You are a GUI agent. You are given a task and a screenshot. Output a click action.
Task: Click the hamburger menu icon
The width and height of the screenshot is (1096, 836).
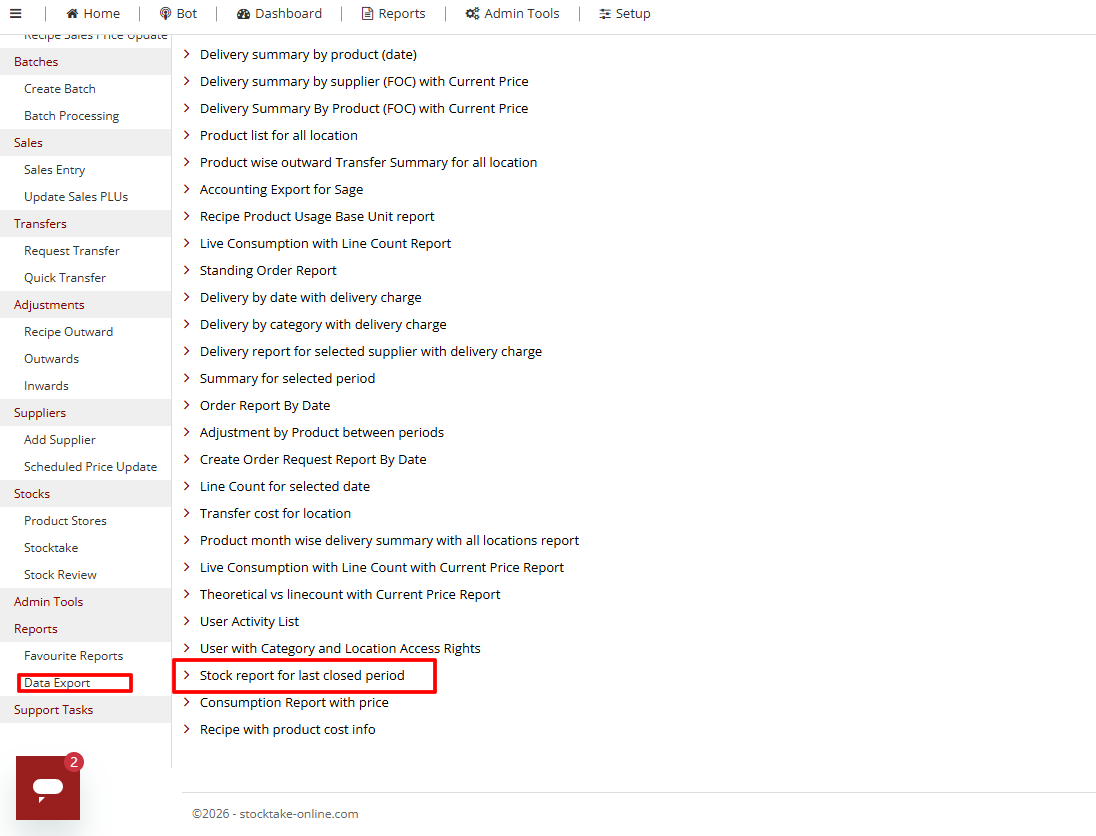(15, 14)
